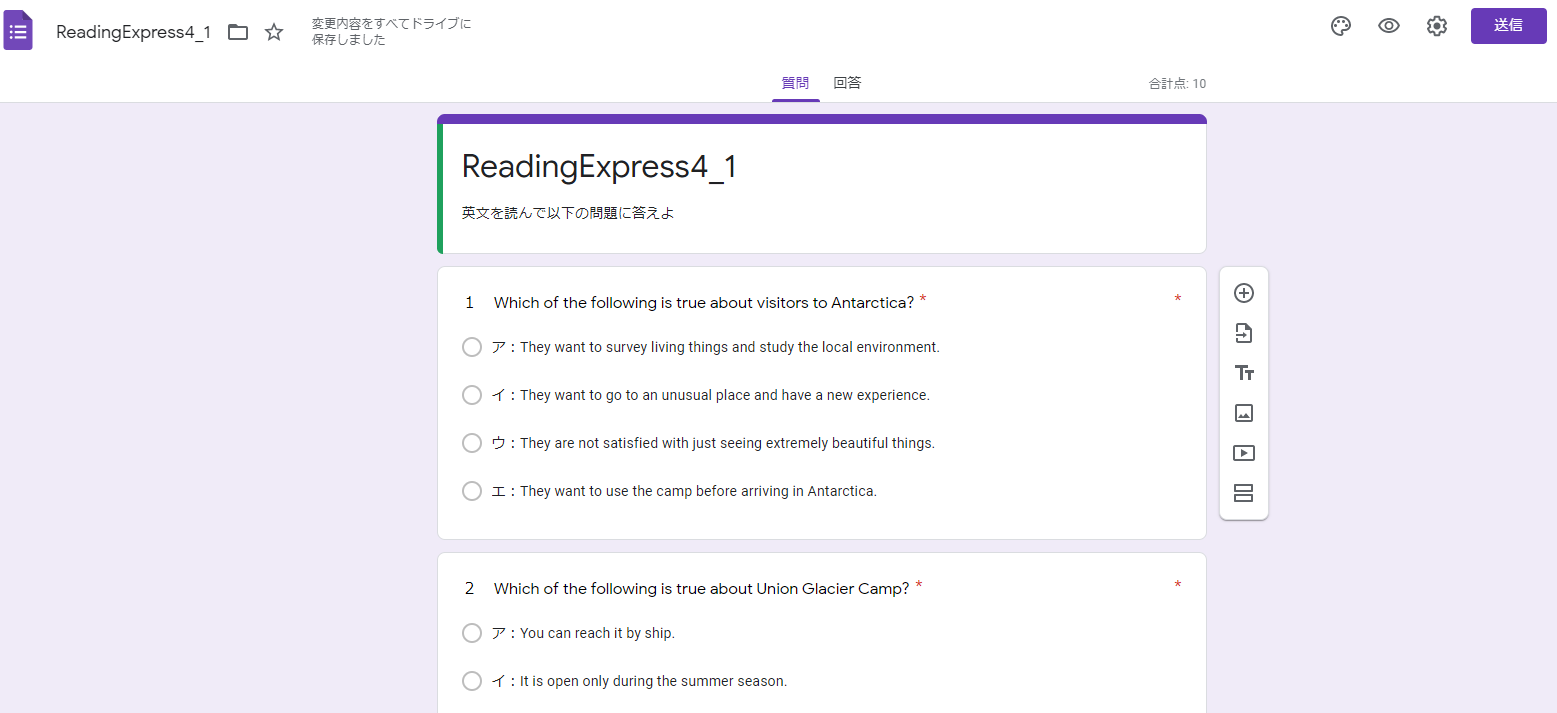Move form to folder icon

coord(238,32)
